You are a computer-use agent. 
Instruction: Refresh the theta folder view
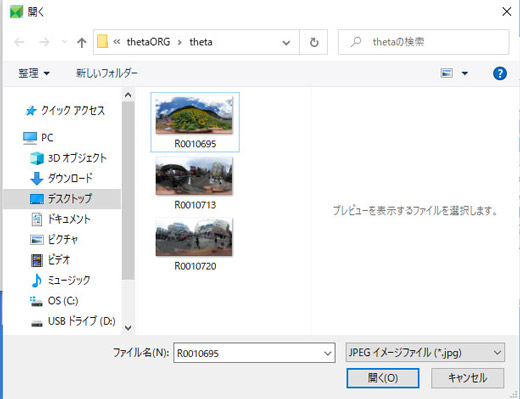click(x=314, y=42)
